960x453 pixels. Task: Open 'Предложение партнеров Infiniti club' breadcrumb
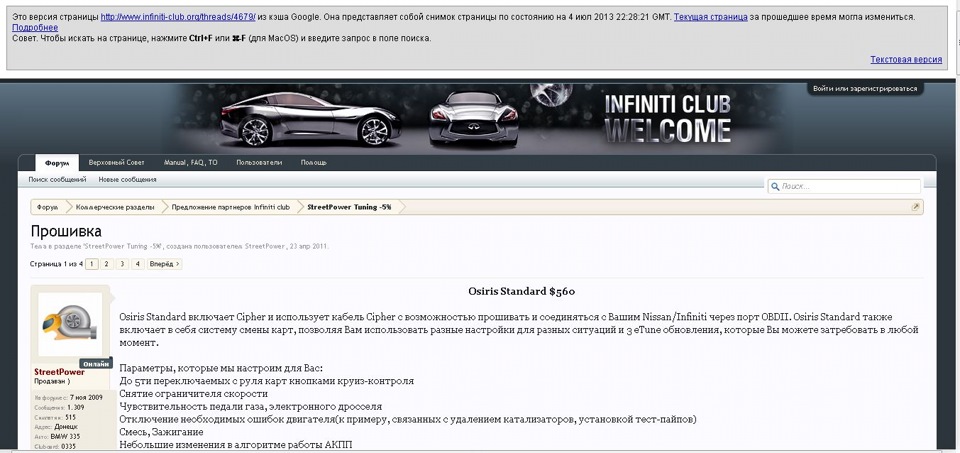[231, 208]
